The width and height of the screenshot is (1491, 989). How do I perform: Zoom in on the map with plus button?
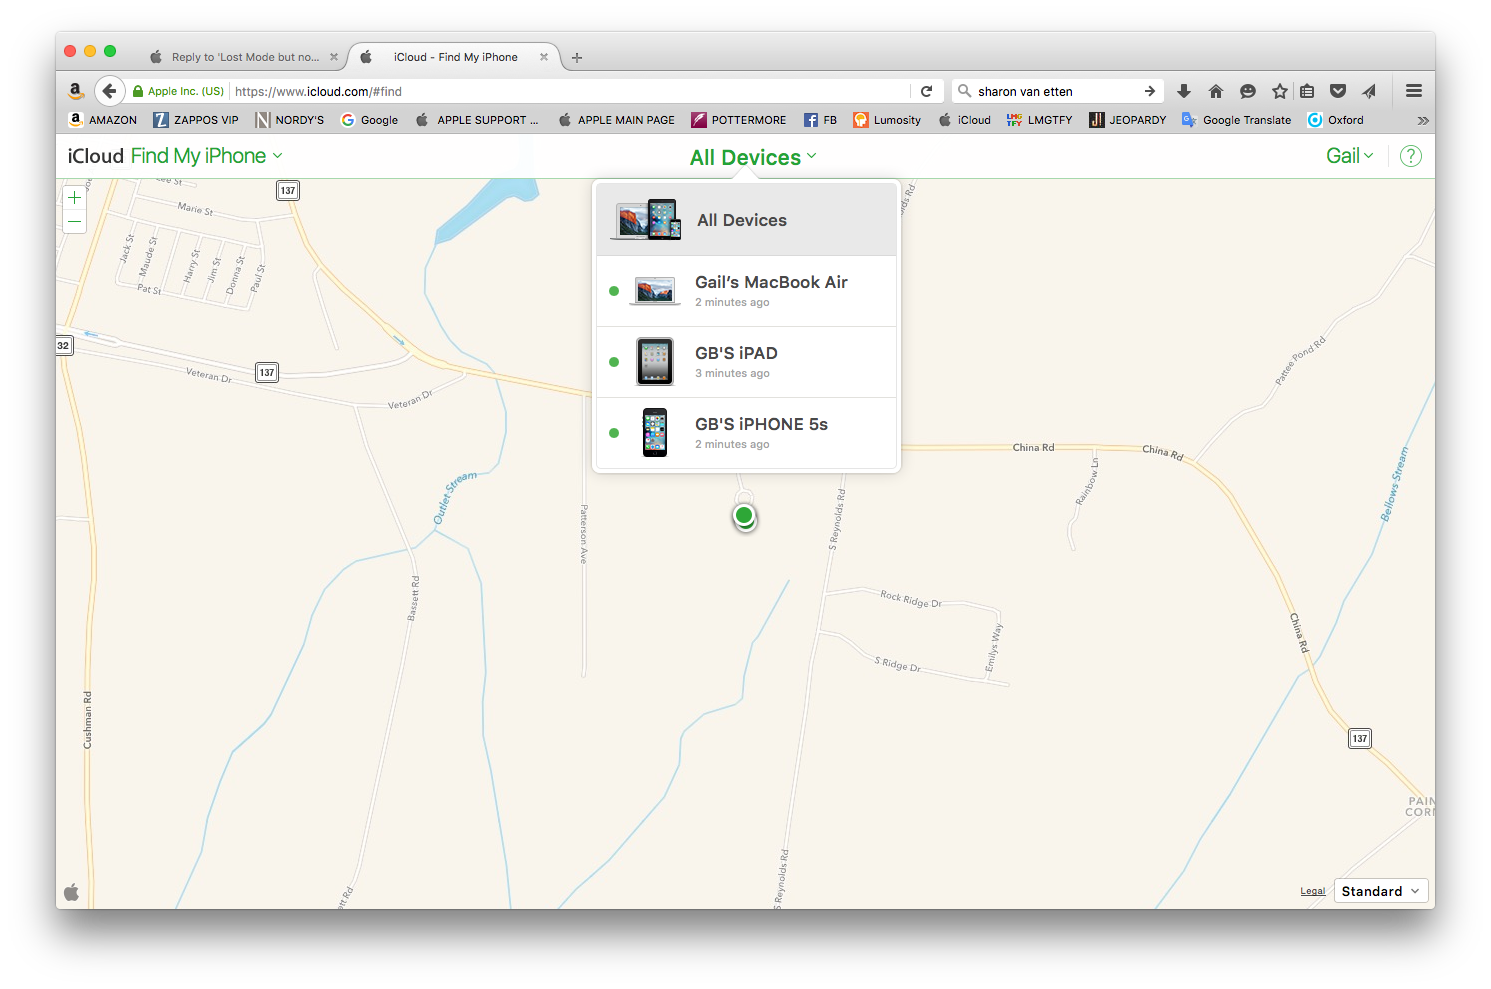tap(75, 197)
